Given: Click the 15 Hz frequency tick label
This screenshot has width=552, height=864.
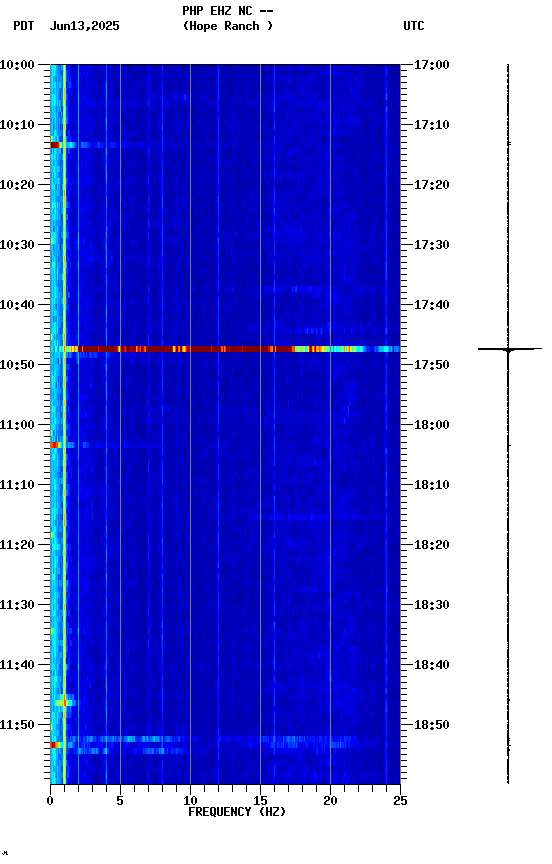Looking at the screenshot, I should pos(260,801).
